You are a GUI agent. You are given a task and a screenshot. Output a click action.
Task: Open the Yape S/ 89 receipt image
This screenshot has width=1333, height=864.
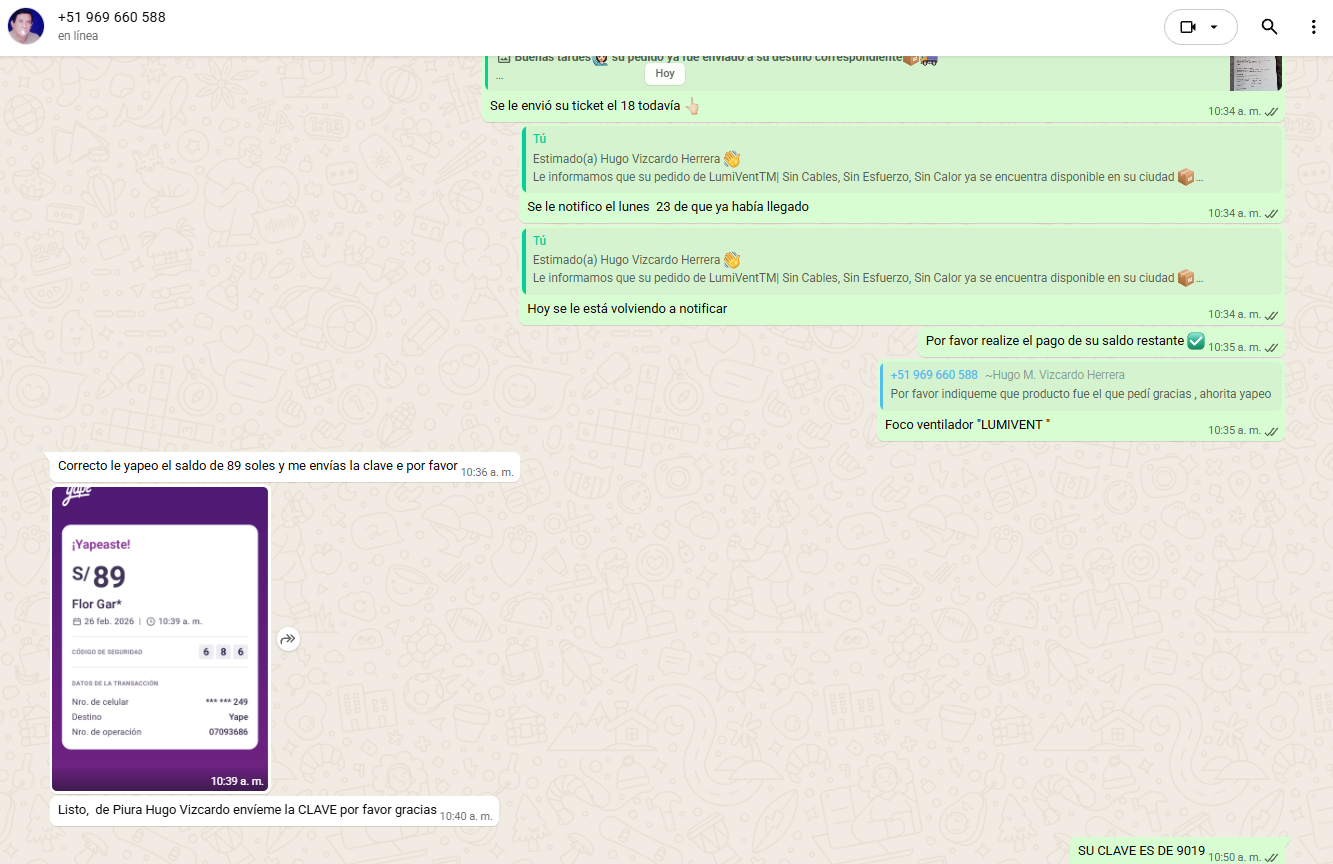pos(160,638)
